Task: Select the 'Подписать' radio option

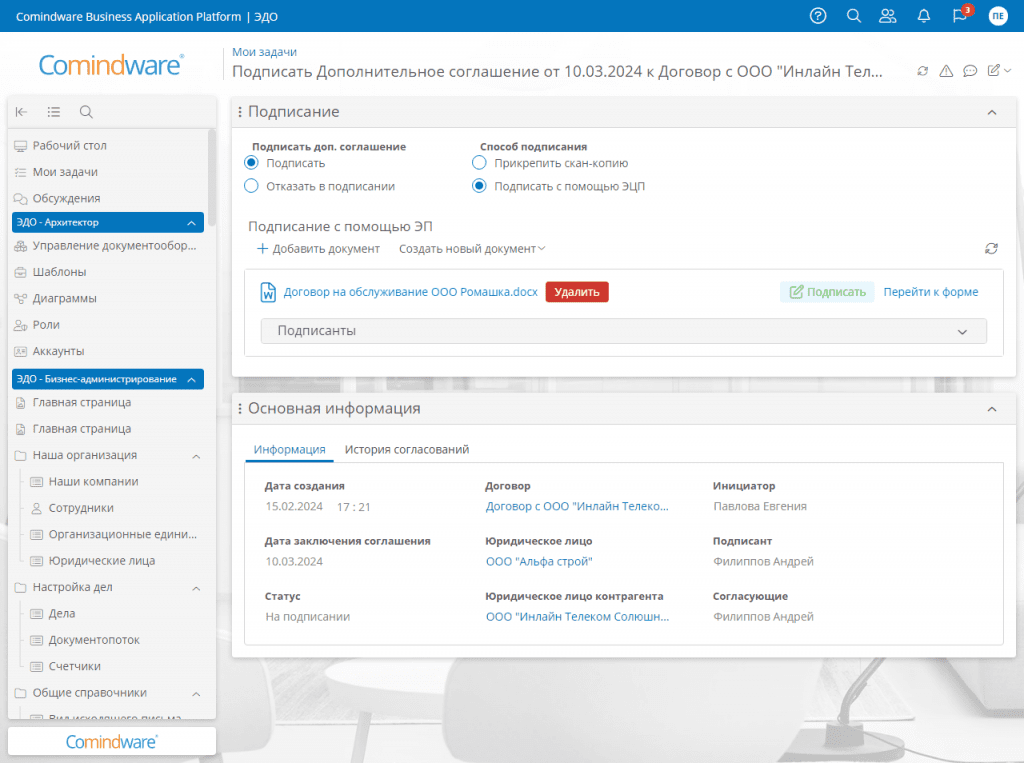Action: (x=250, y=163)
